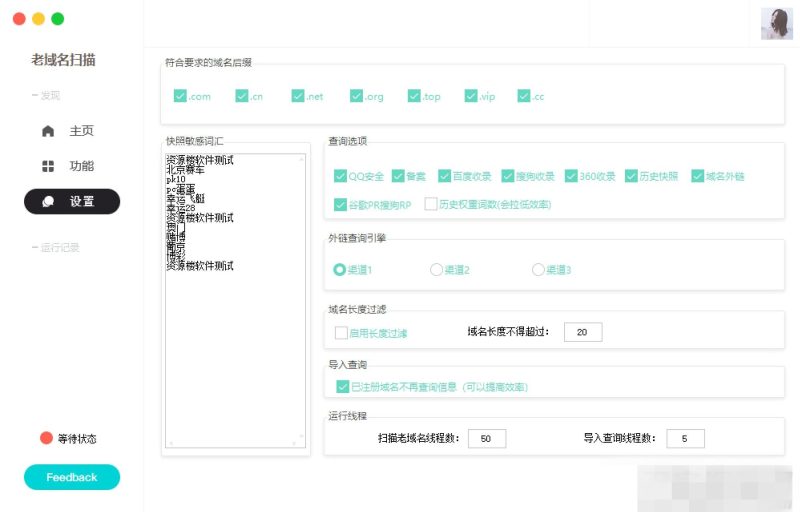
Task: Enable the 启用长度过滤 checkbox
Action: click(x=341, y=333)
